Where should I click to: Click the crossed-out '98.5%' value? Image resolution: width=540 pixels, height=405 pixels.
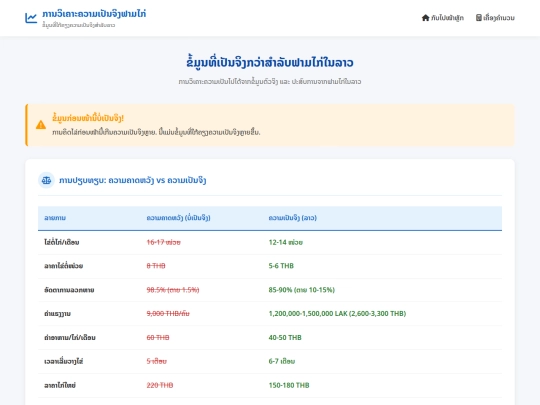pyautogui.click(x=173, y=290)
